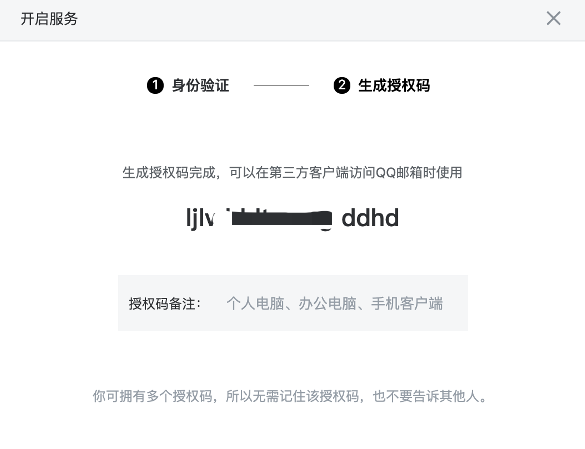Click the 开启服务 dialog title
This screenshot has width=585, height=449.
(49, 19)
